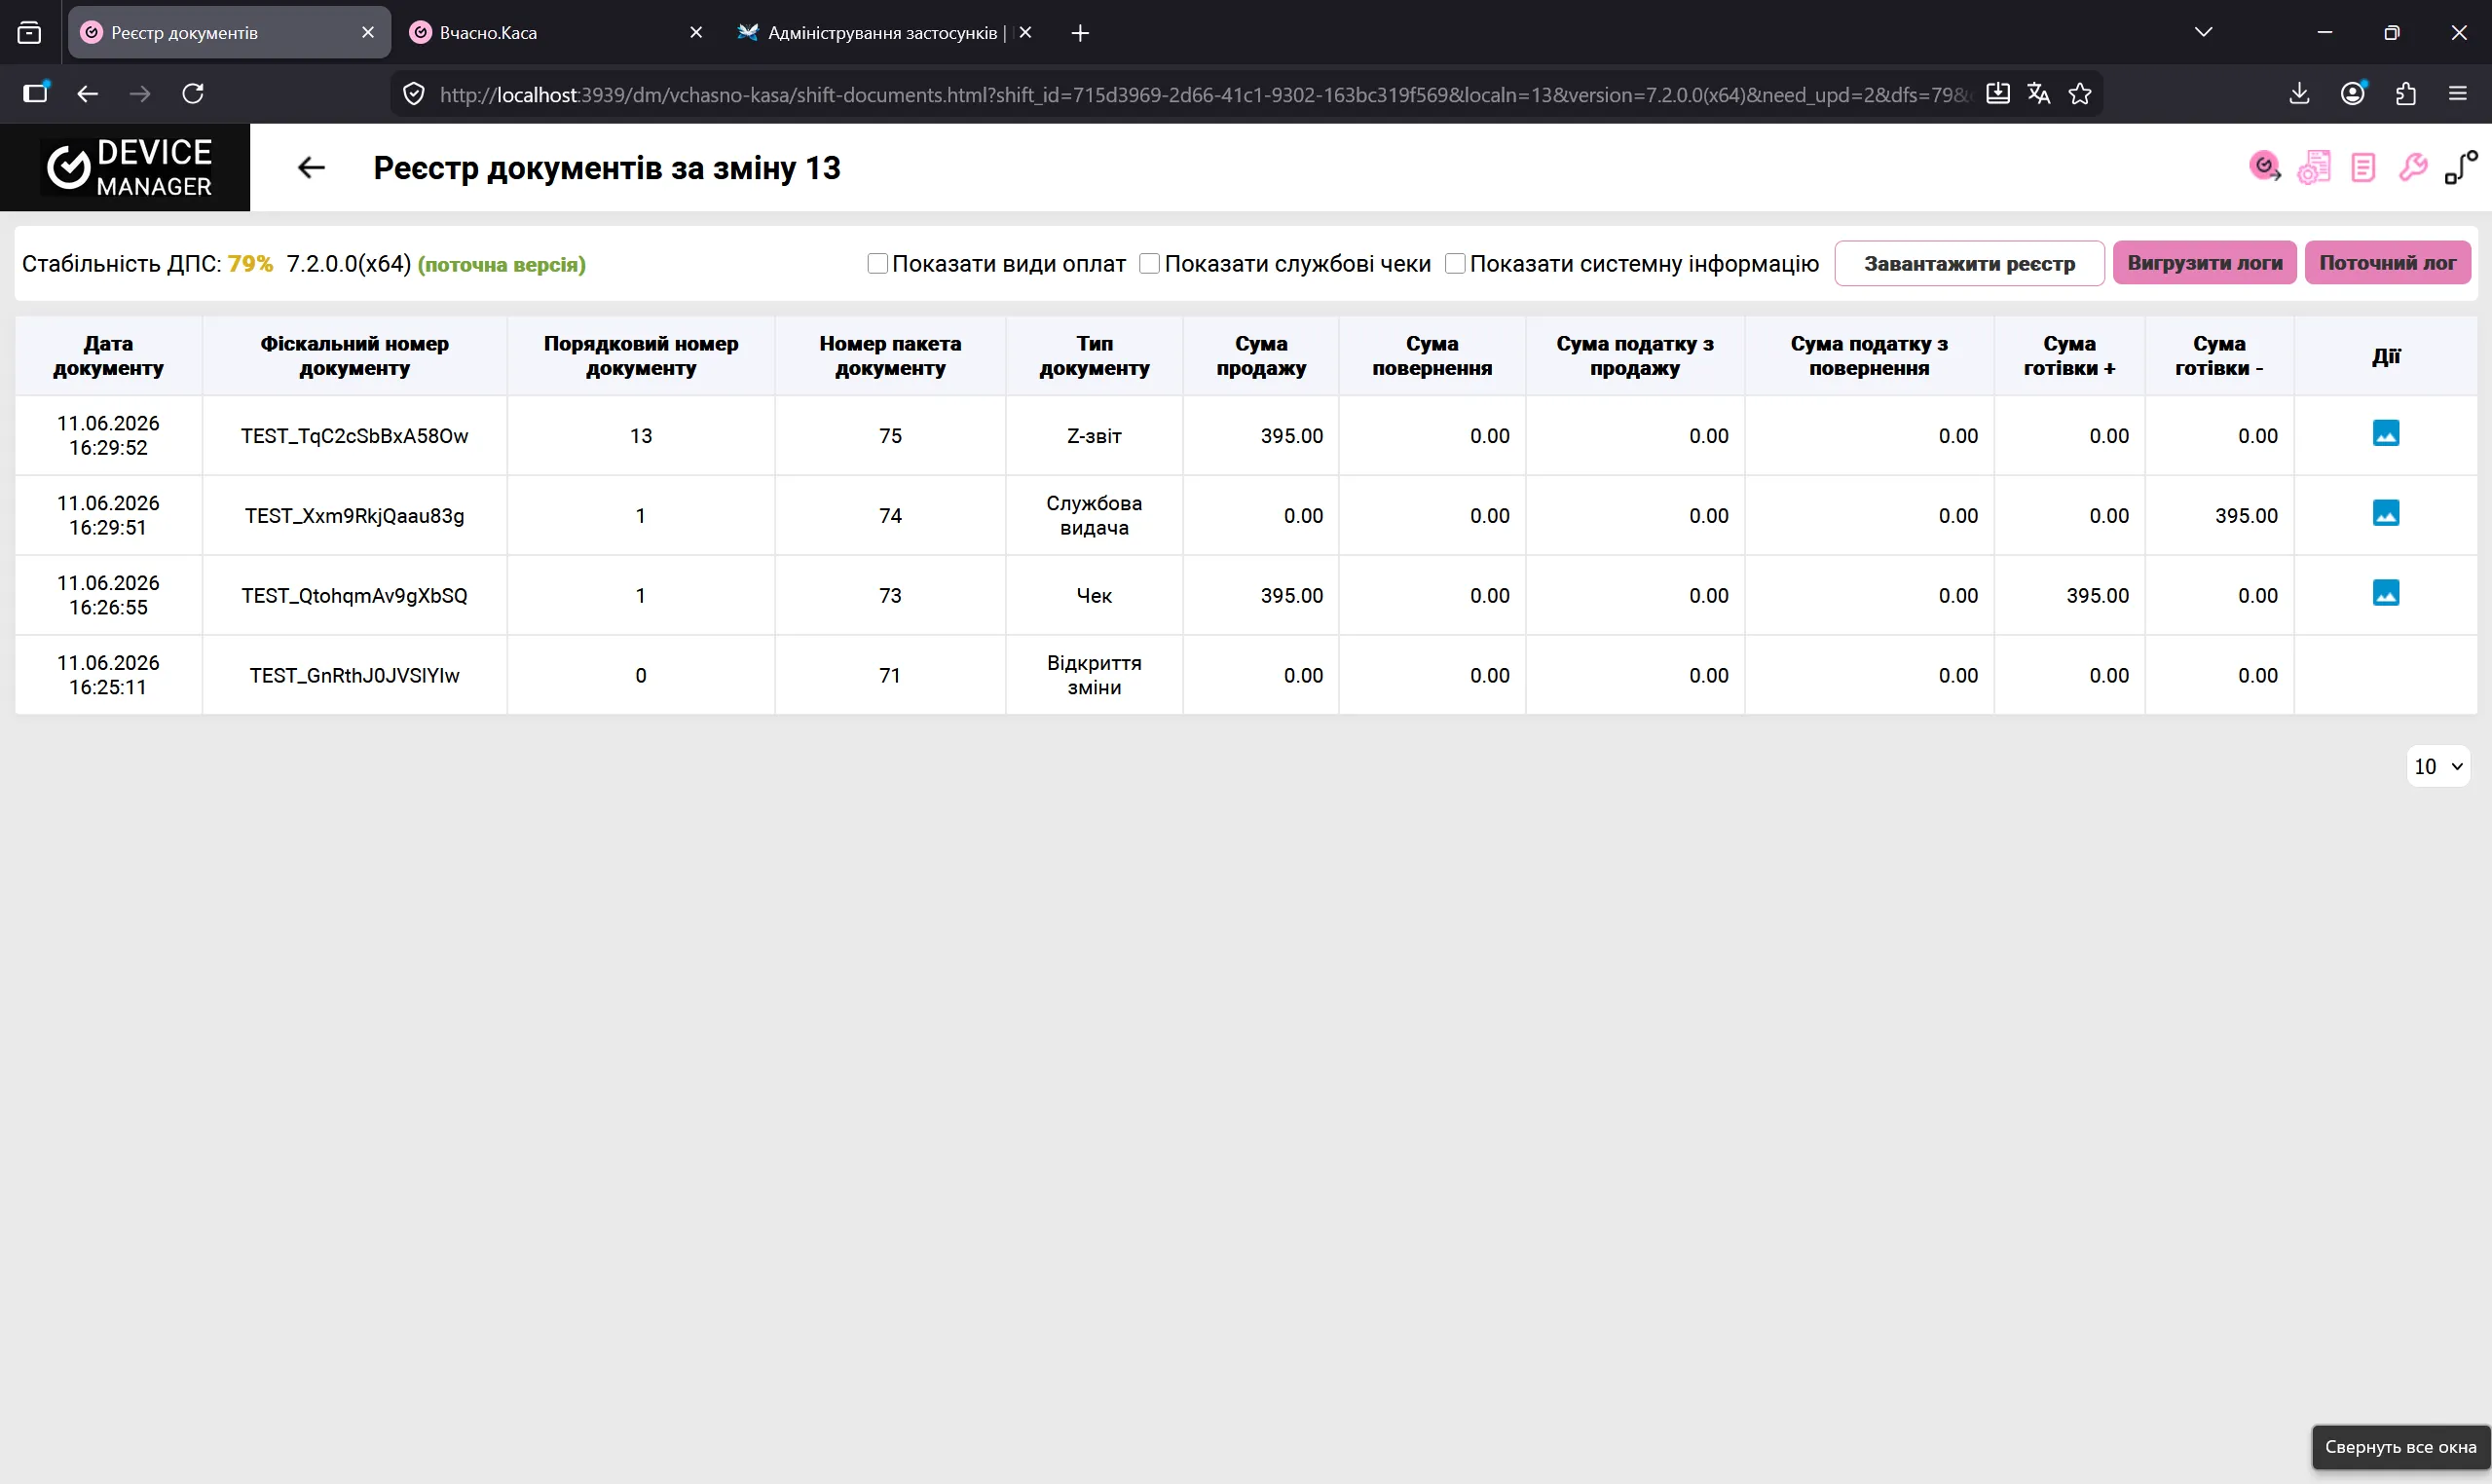Click the Поточний лог button
Image resolution: width=2492 pixels, height=1484 pixels.
[2388, 263]
